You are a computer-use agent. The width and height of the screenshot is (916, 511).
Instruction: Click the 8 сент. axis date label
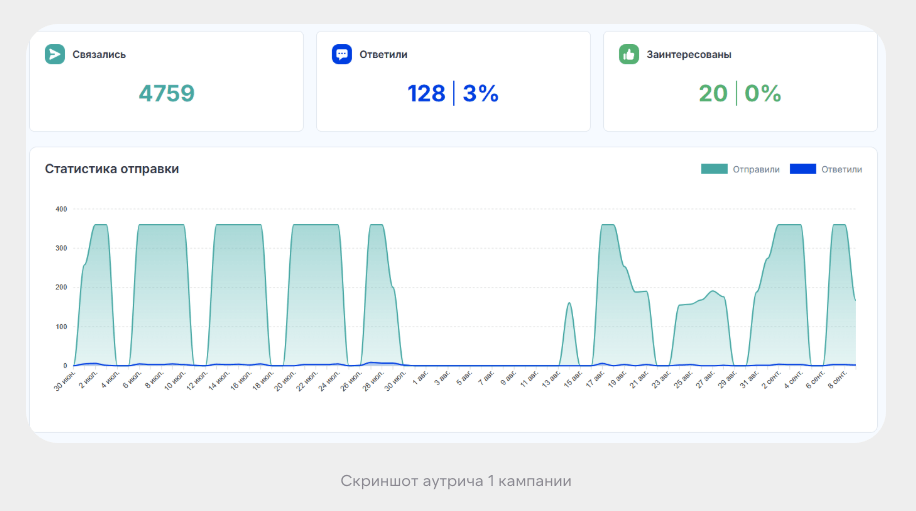coord(838,380)
